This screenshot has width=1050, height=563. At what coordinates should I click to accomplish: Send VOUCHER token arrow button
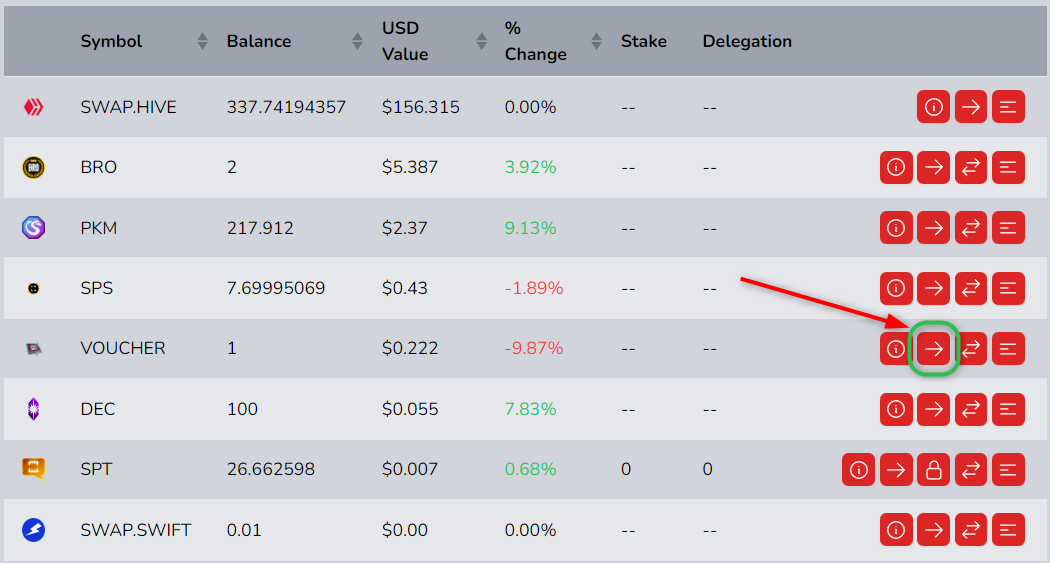tap(933, 349)
